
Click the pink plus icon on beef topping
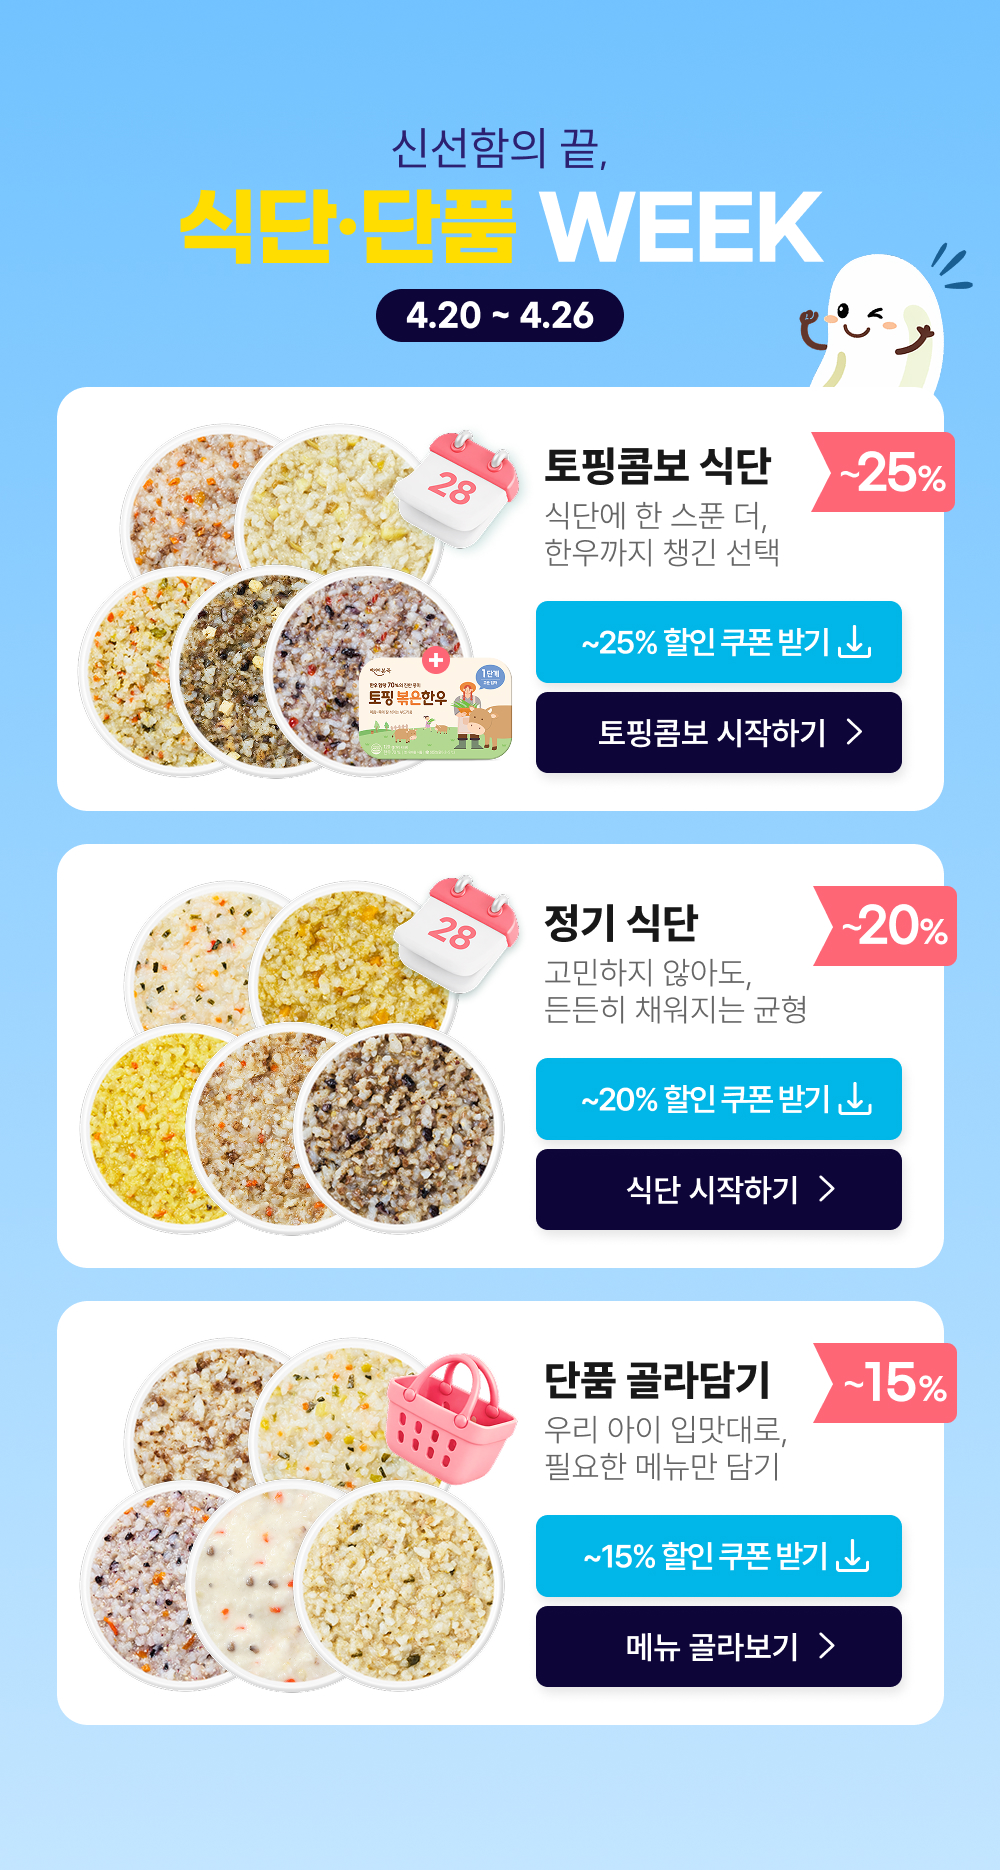pos(435,660)
